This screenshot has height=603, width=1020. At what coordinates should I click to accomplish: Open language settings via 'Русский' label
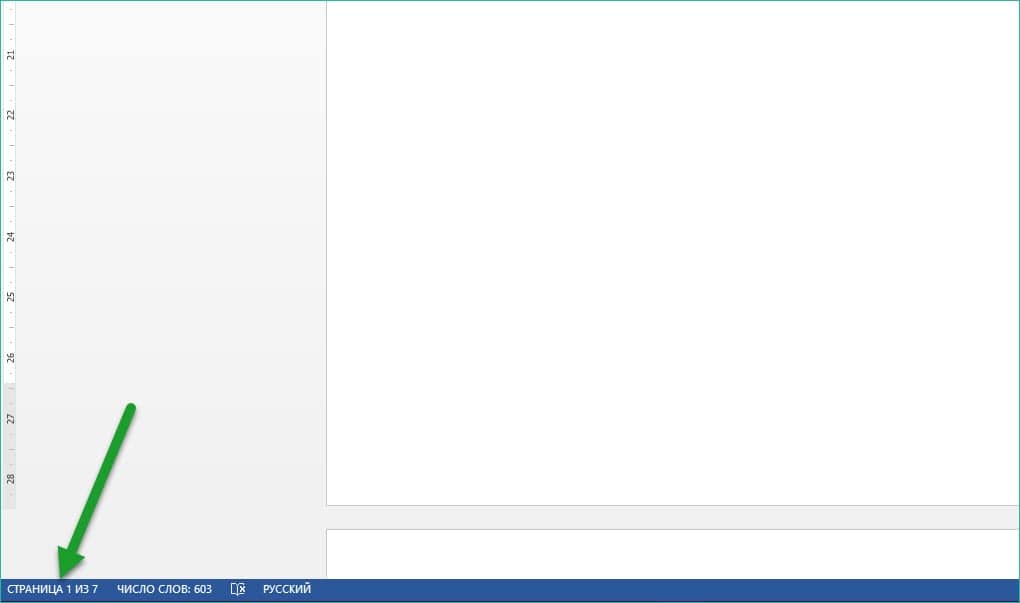click(286, 589)
